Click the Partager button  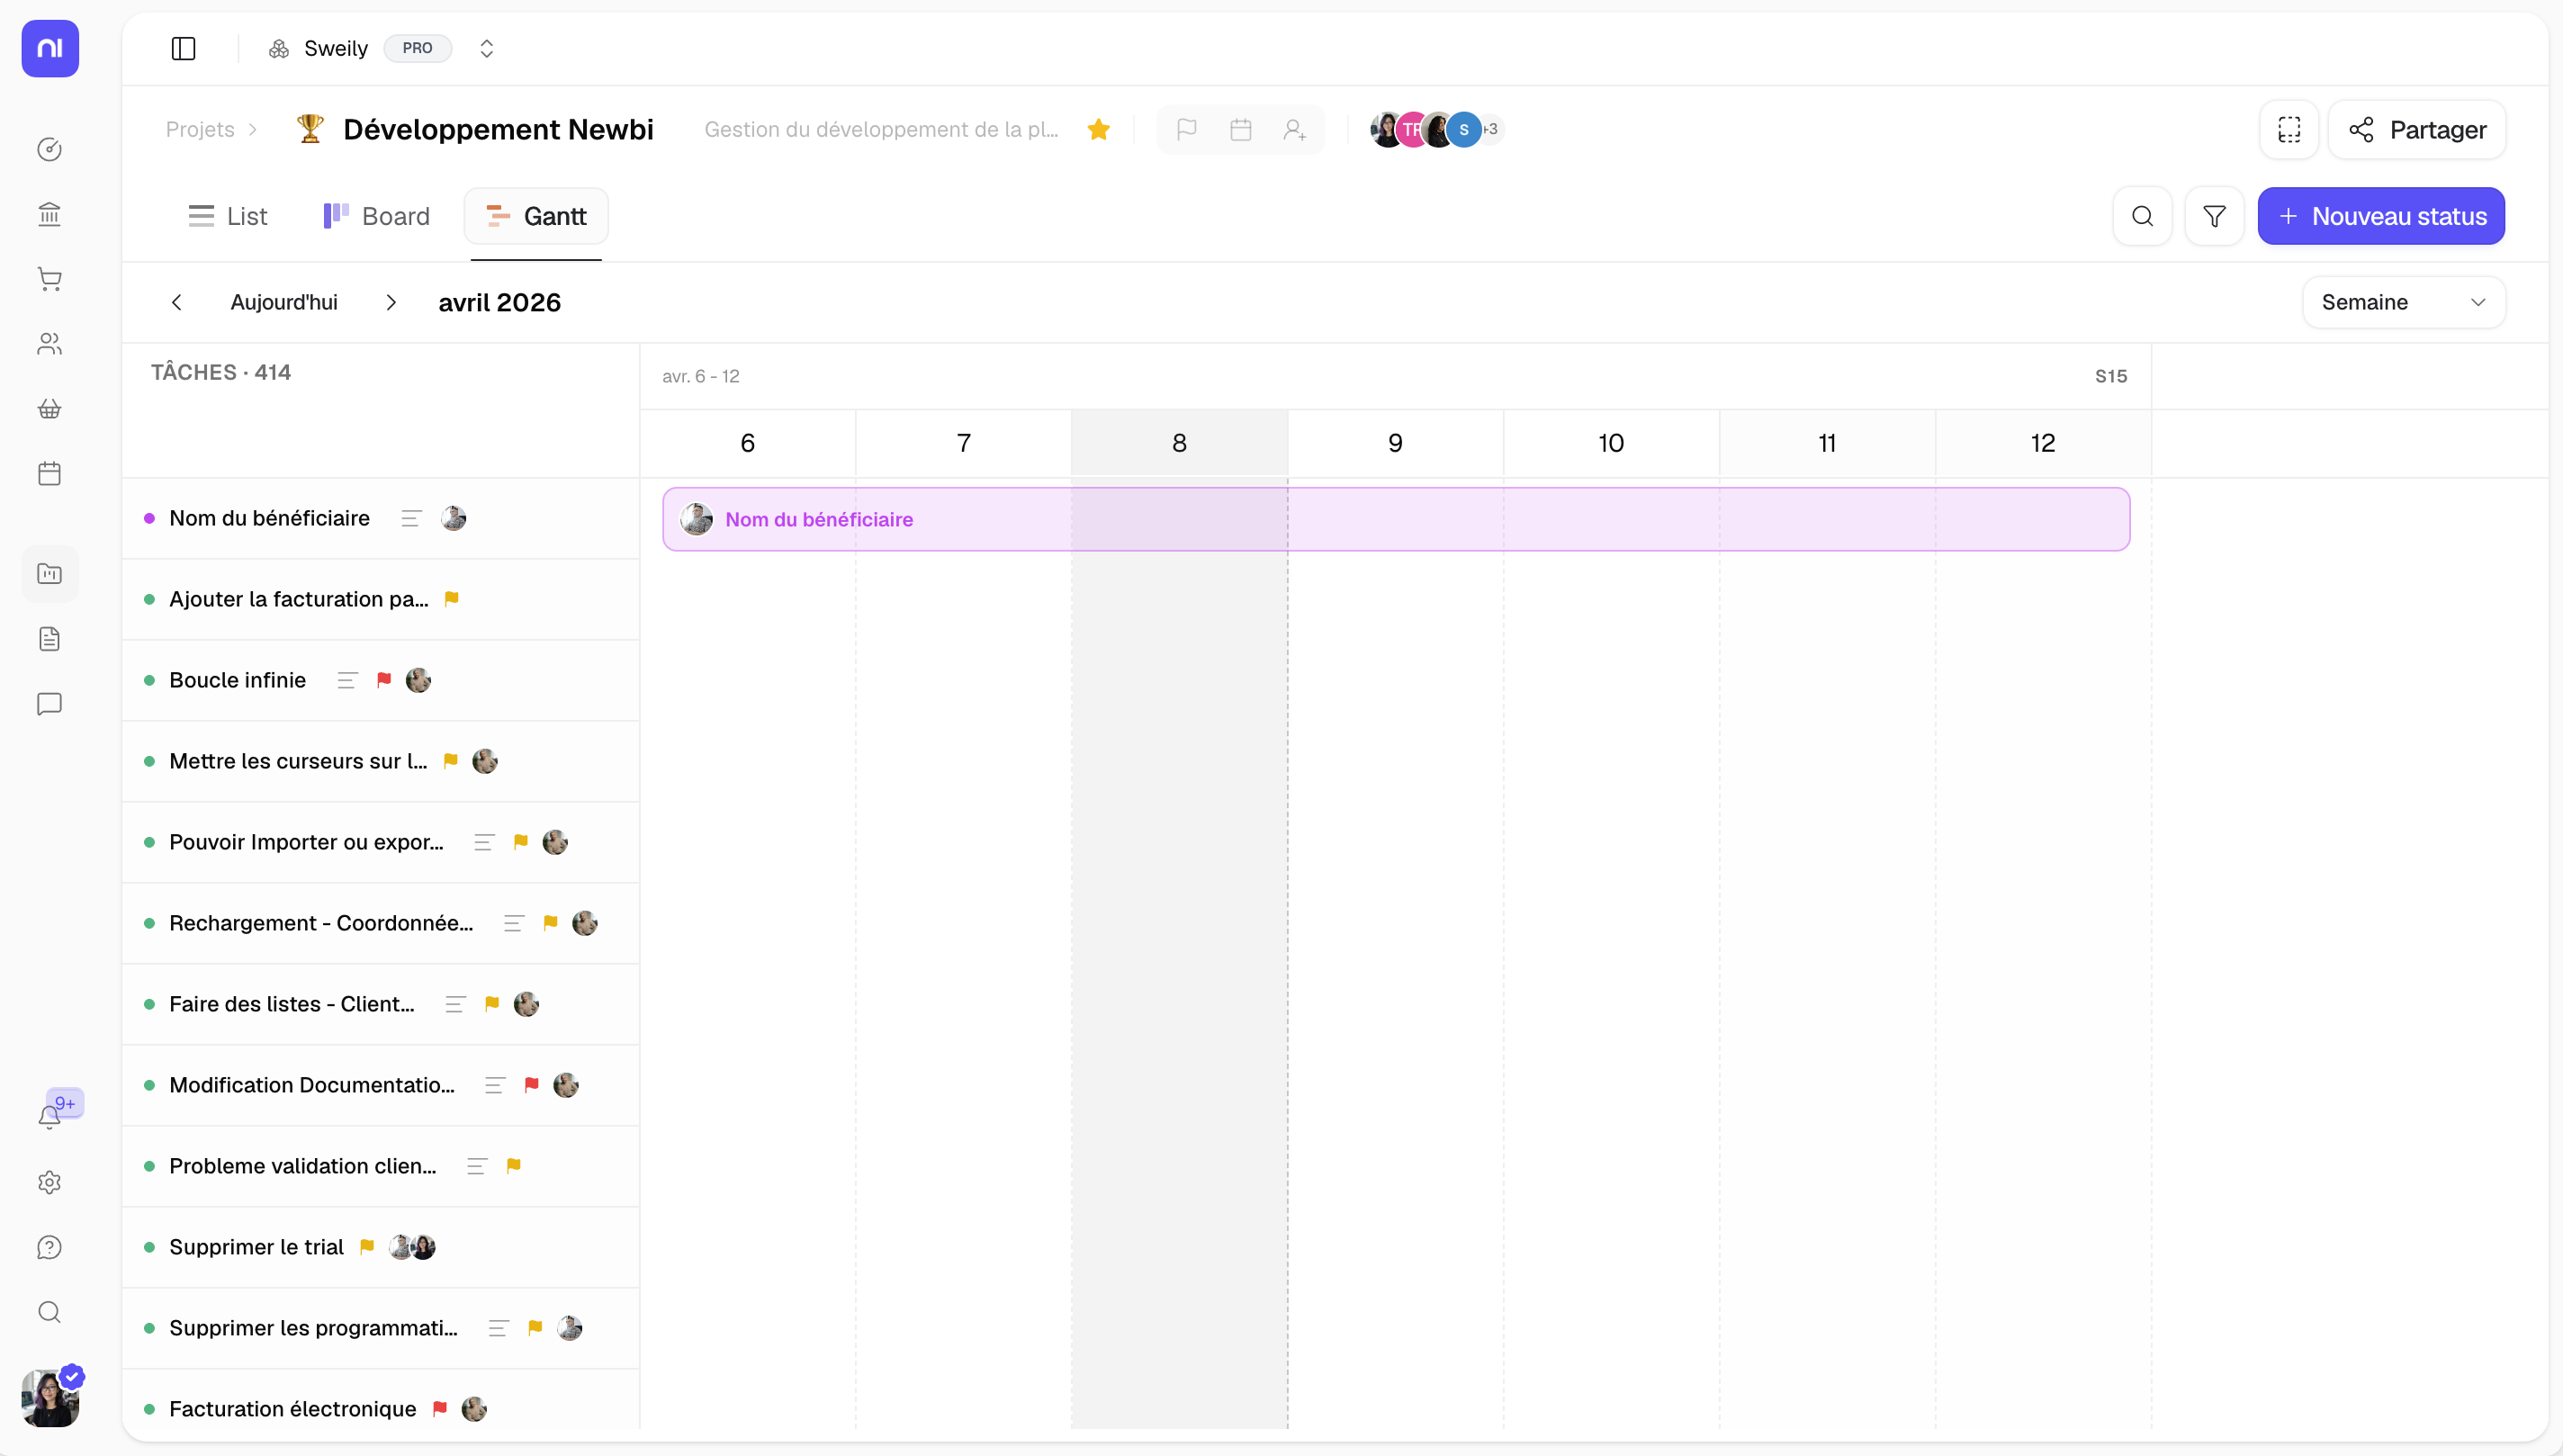(2416, 130)
